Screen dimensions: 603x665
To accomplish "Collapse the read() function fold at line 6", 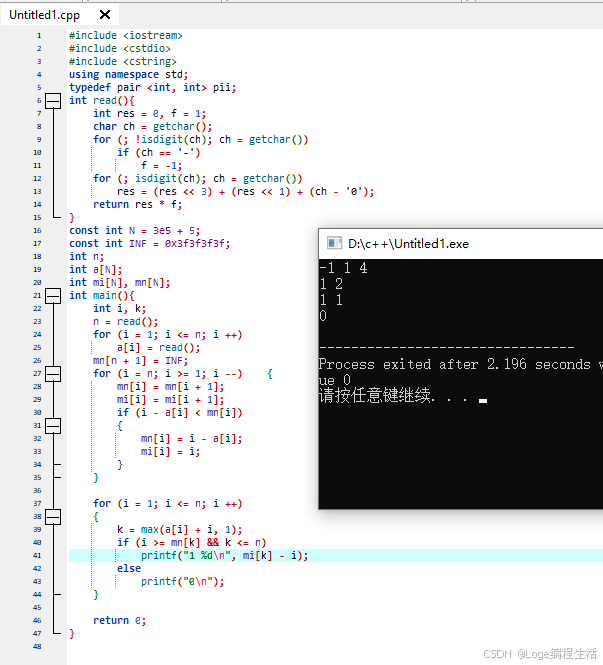I will 53,101.
